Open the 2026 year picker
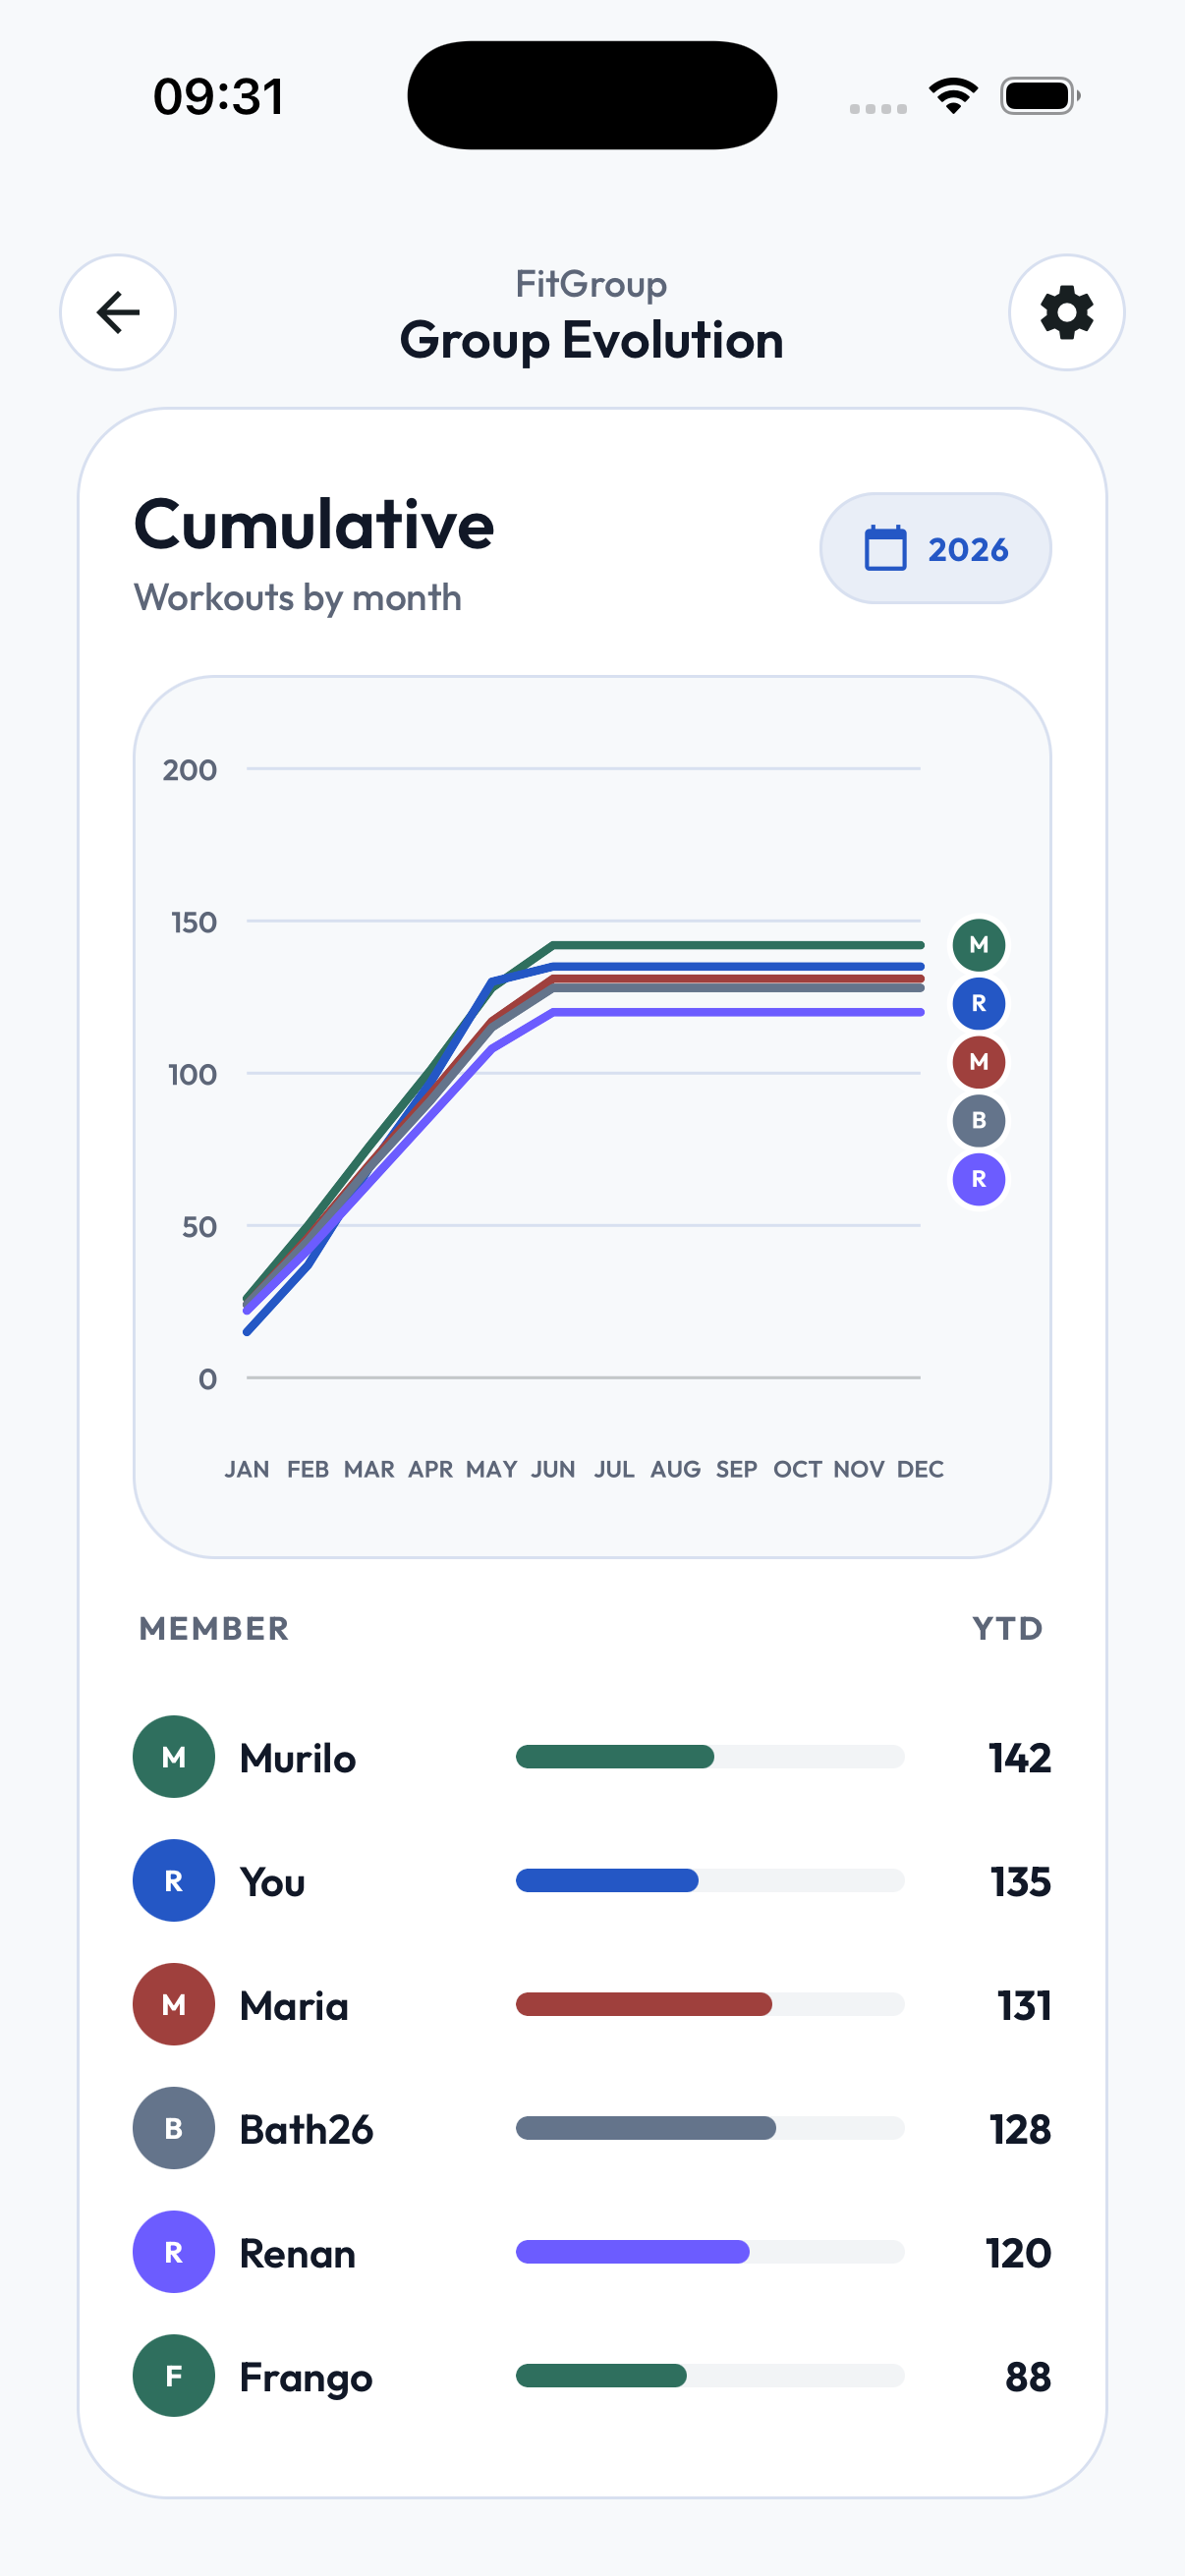Image resolution: width=1185 pixels, height=2576 pixels. click(x=935, y=548)
